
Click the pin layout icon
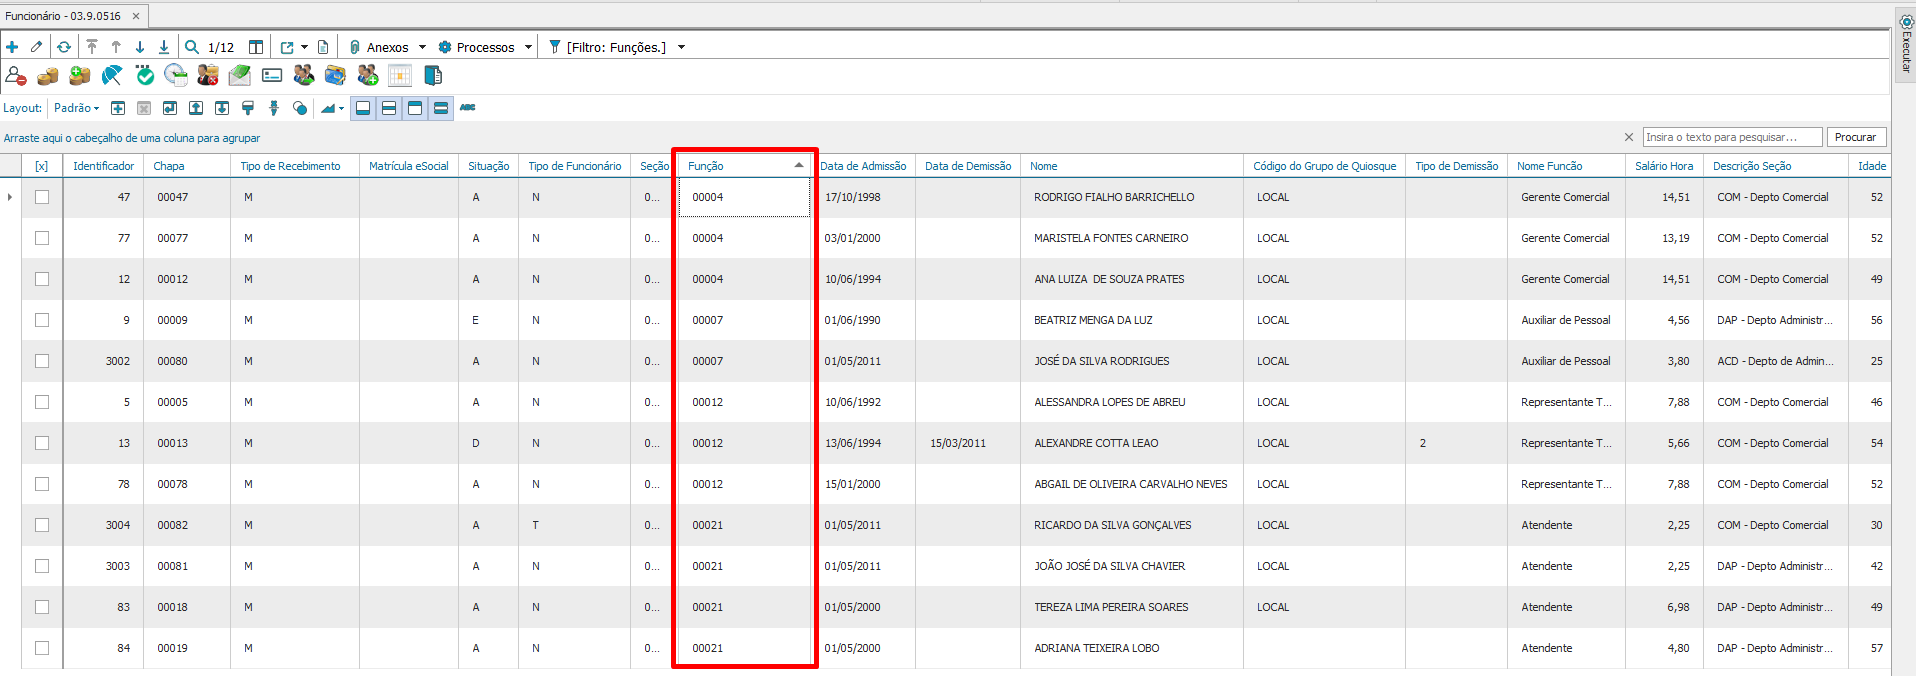(x=274, y=108)
